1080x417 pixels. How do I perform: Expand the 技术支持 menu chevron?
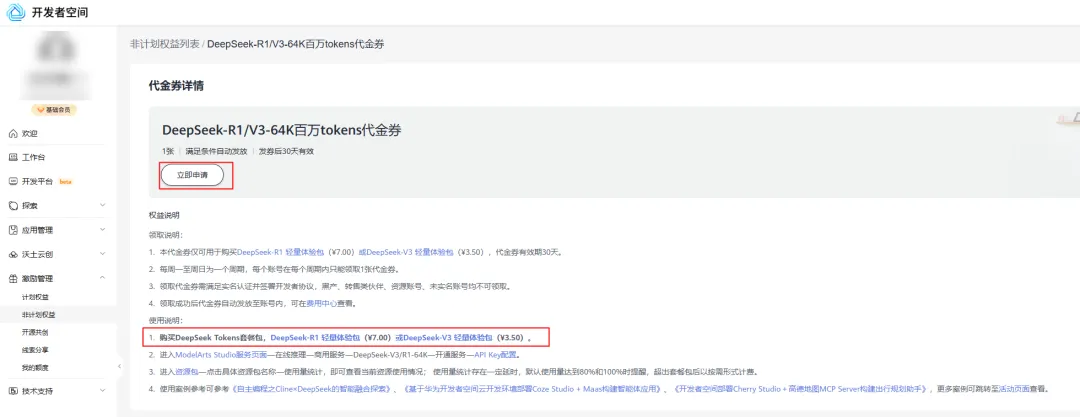coord(103,391)
